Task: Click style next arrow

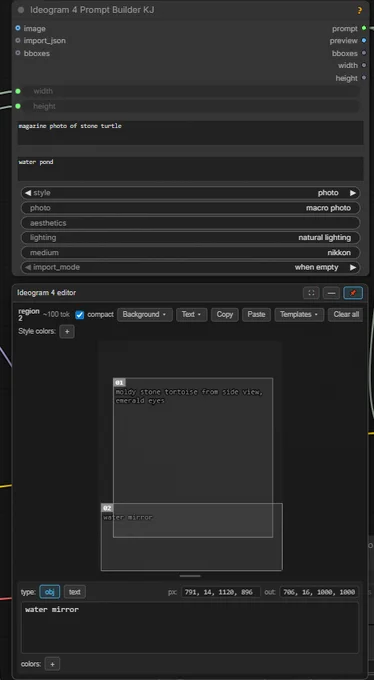Action: (x=353, y=193)
